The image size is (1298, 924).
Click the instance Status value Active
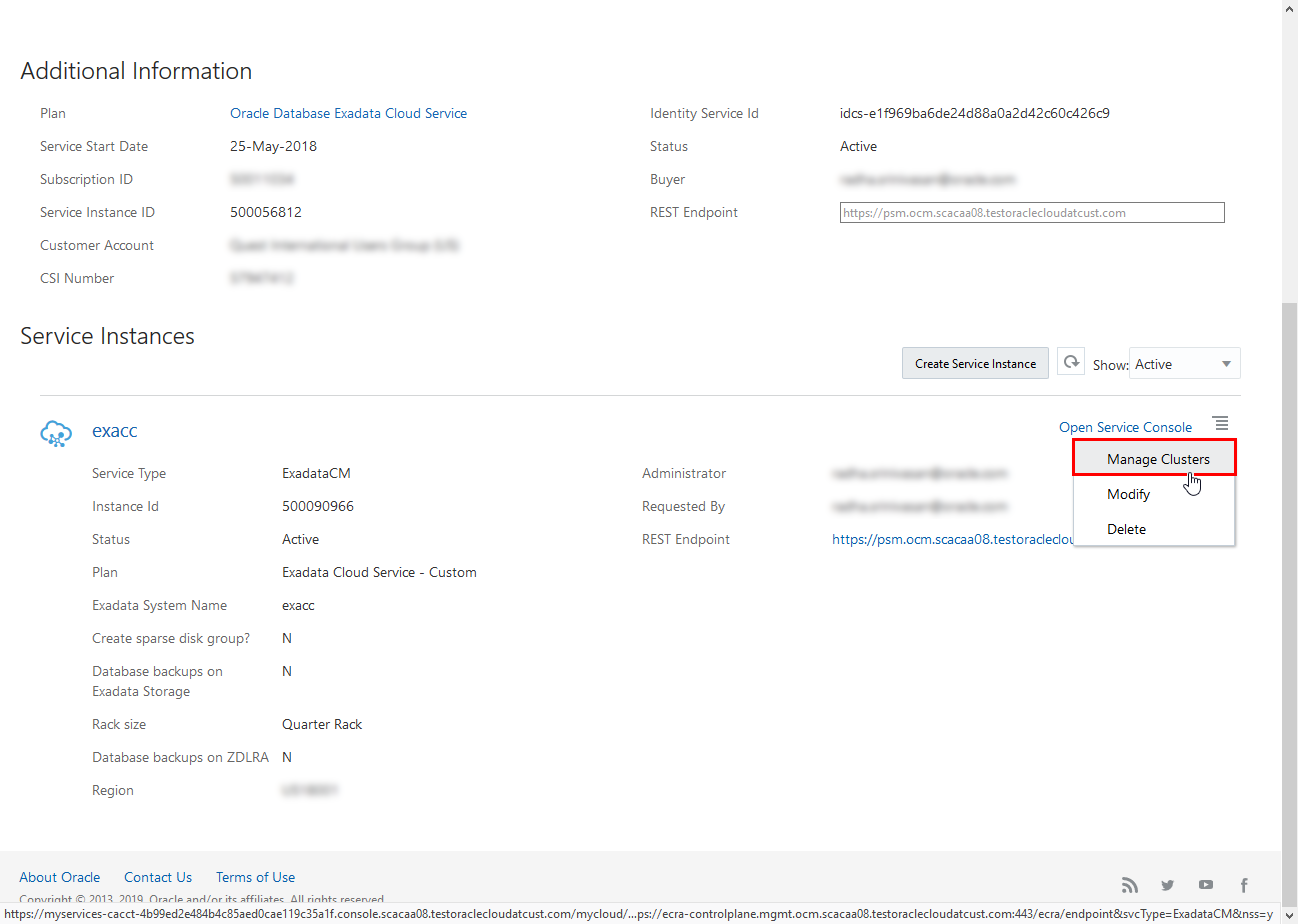point(300,539)
